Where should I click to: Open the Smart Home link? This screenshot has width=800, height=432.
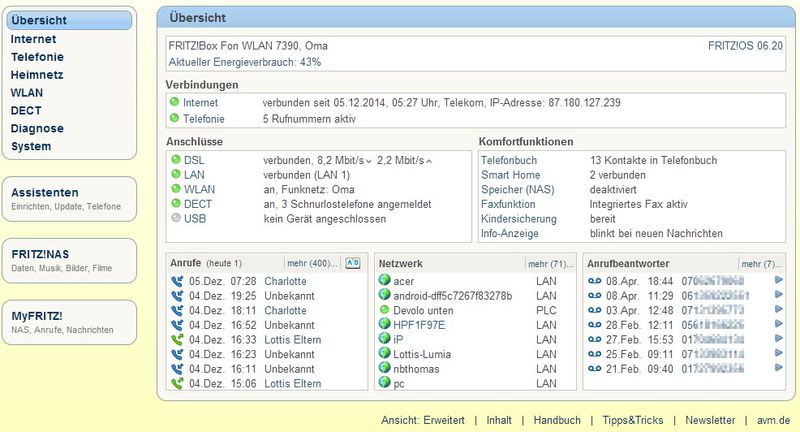click(510, 175)
